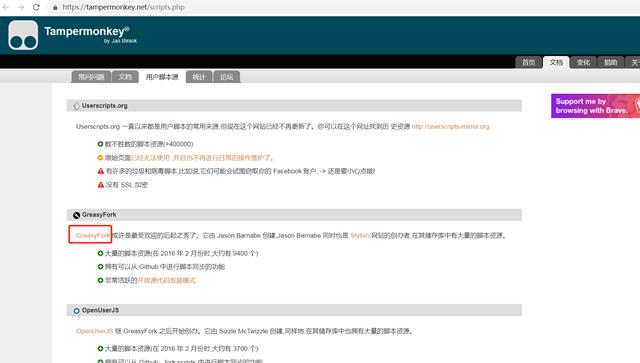Click the Tampermonkey title text
The image size is (640, 363).
point(87,31)
